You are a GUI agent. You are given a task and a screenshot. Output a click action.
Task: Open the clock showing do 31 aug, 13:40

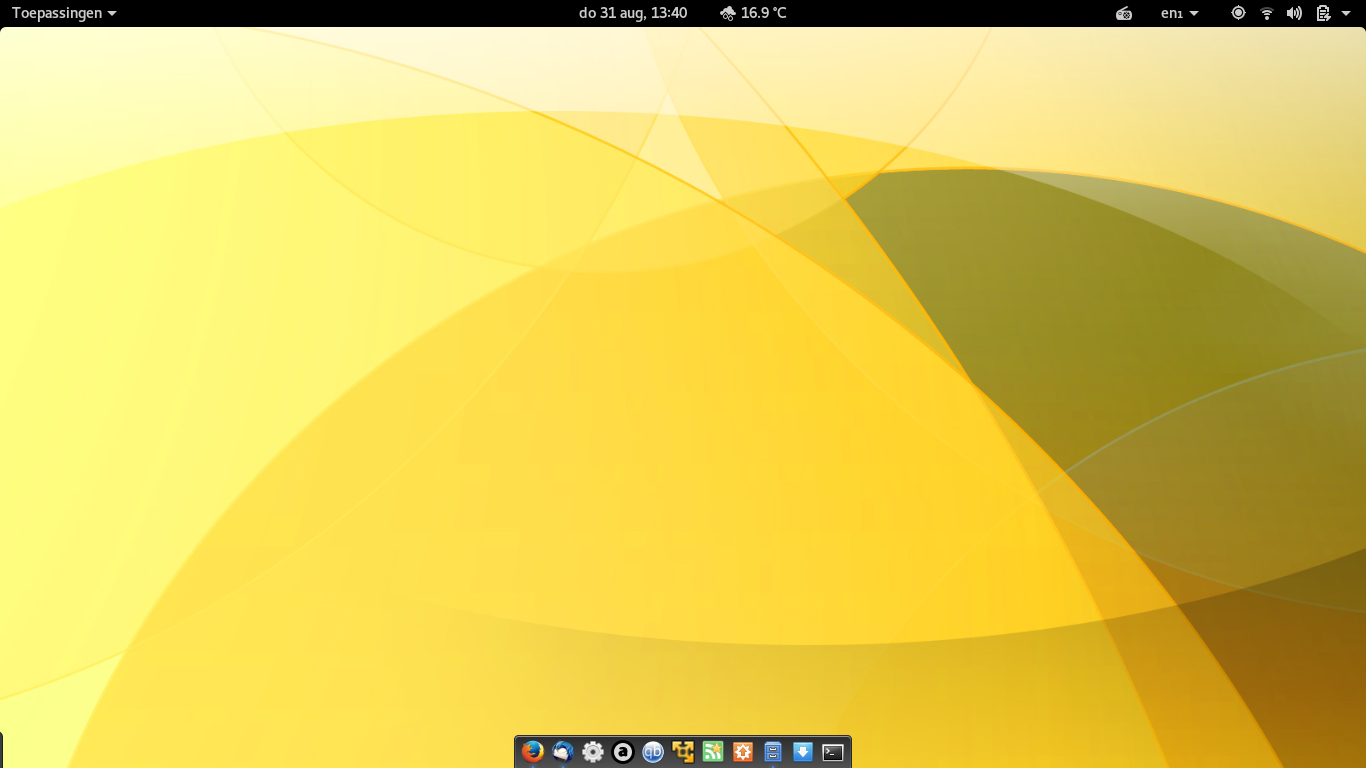(633, 13)
